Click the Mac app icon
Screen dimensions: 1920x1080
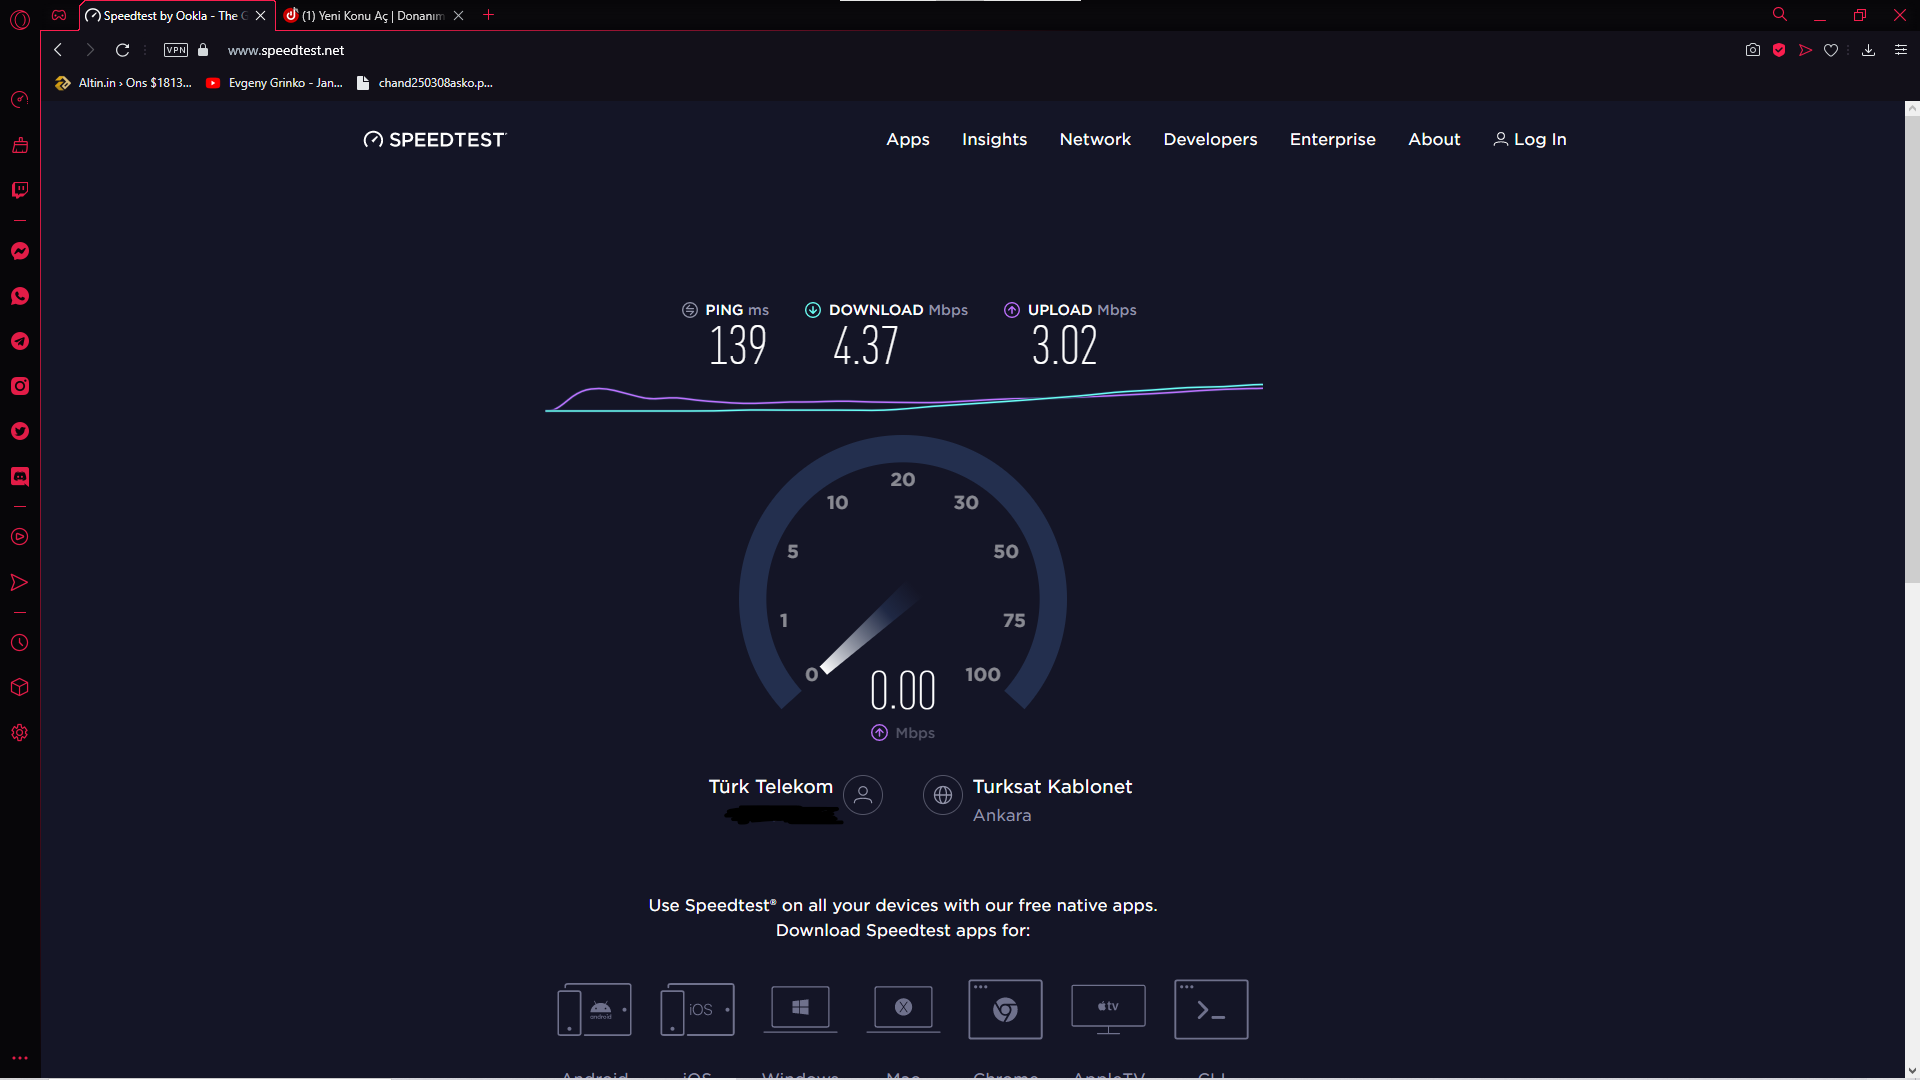pyautogui.click(x=903, y=1008)
